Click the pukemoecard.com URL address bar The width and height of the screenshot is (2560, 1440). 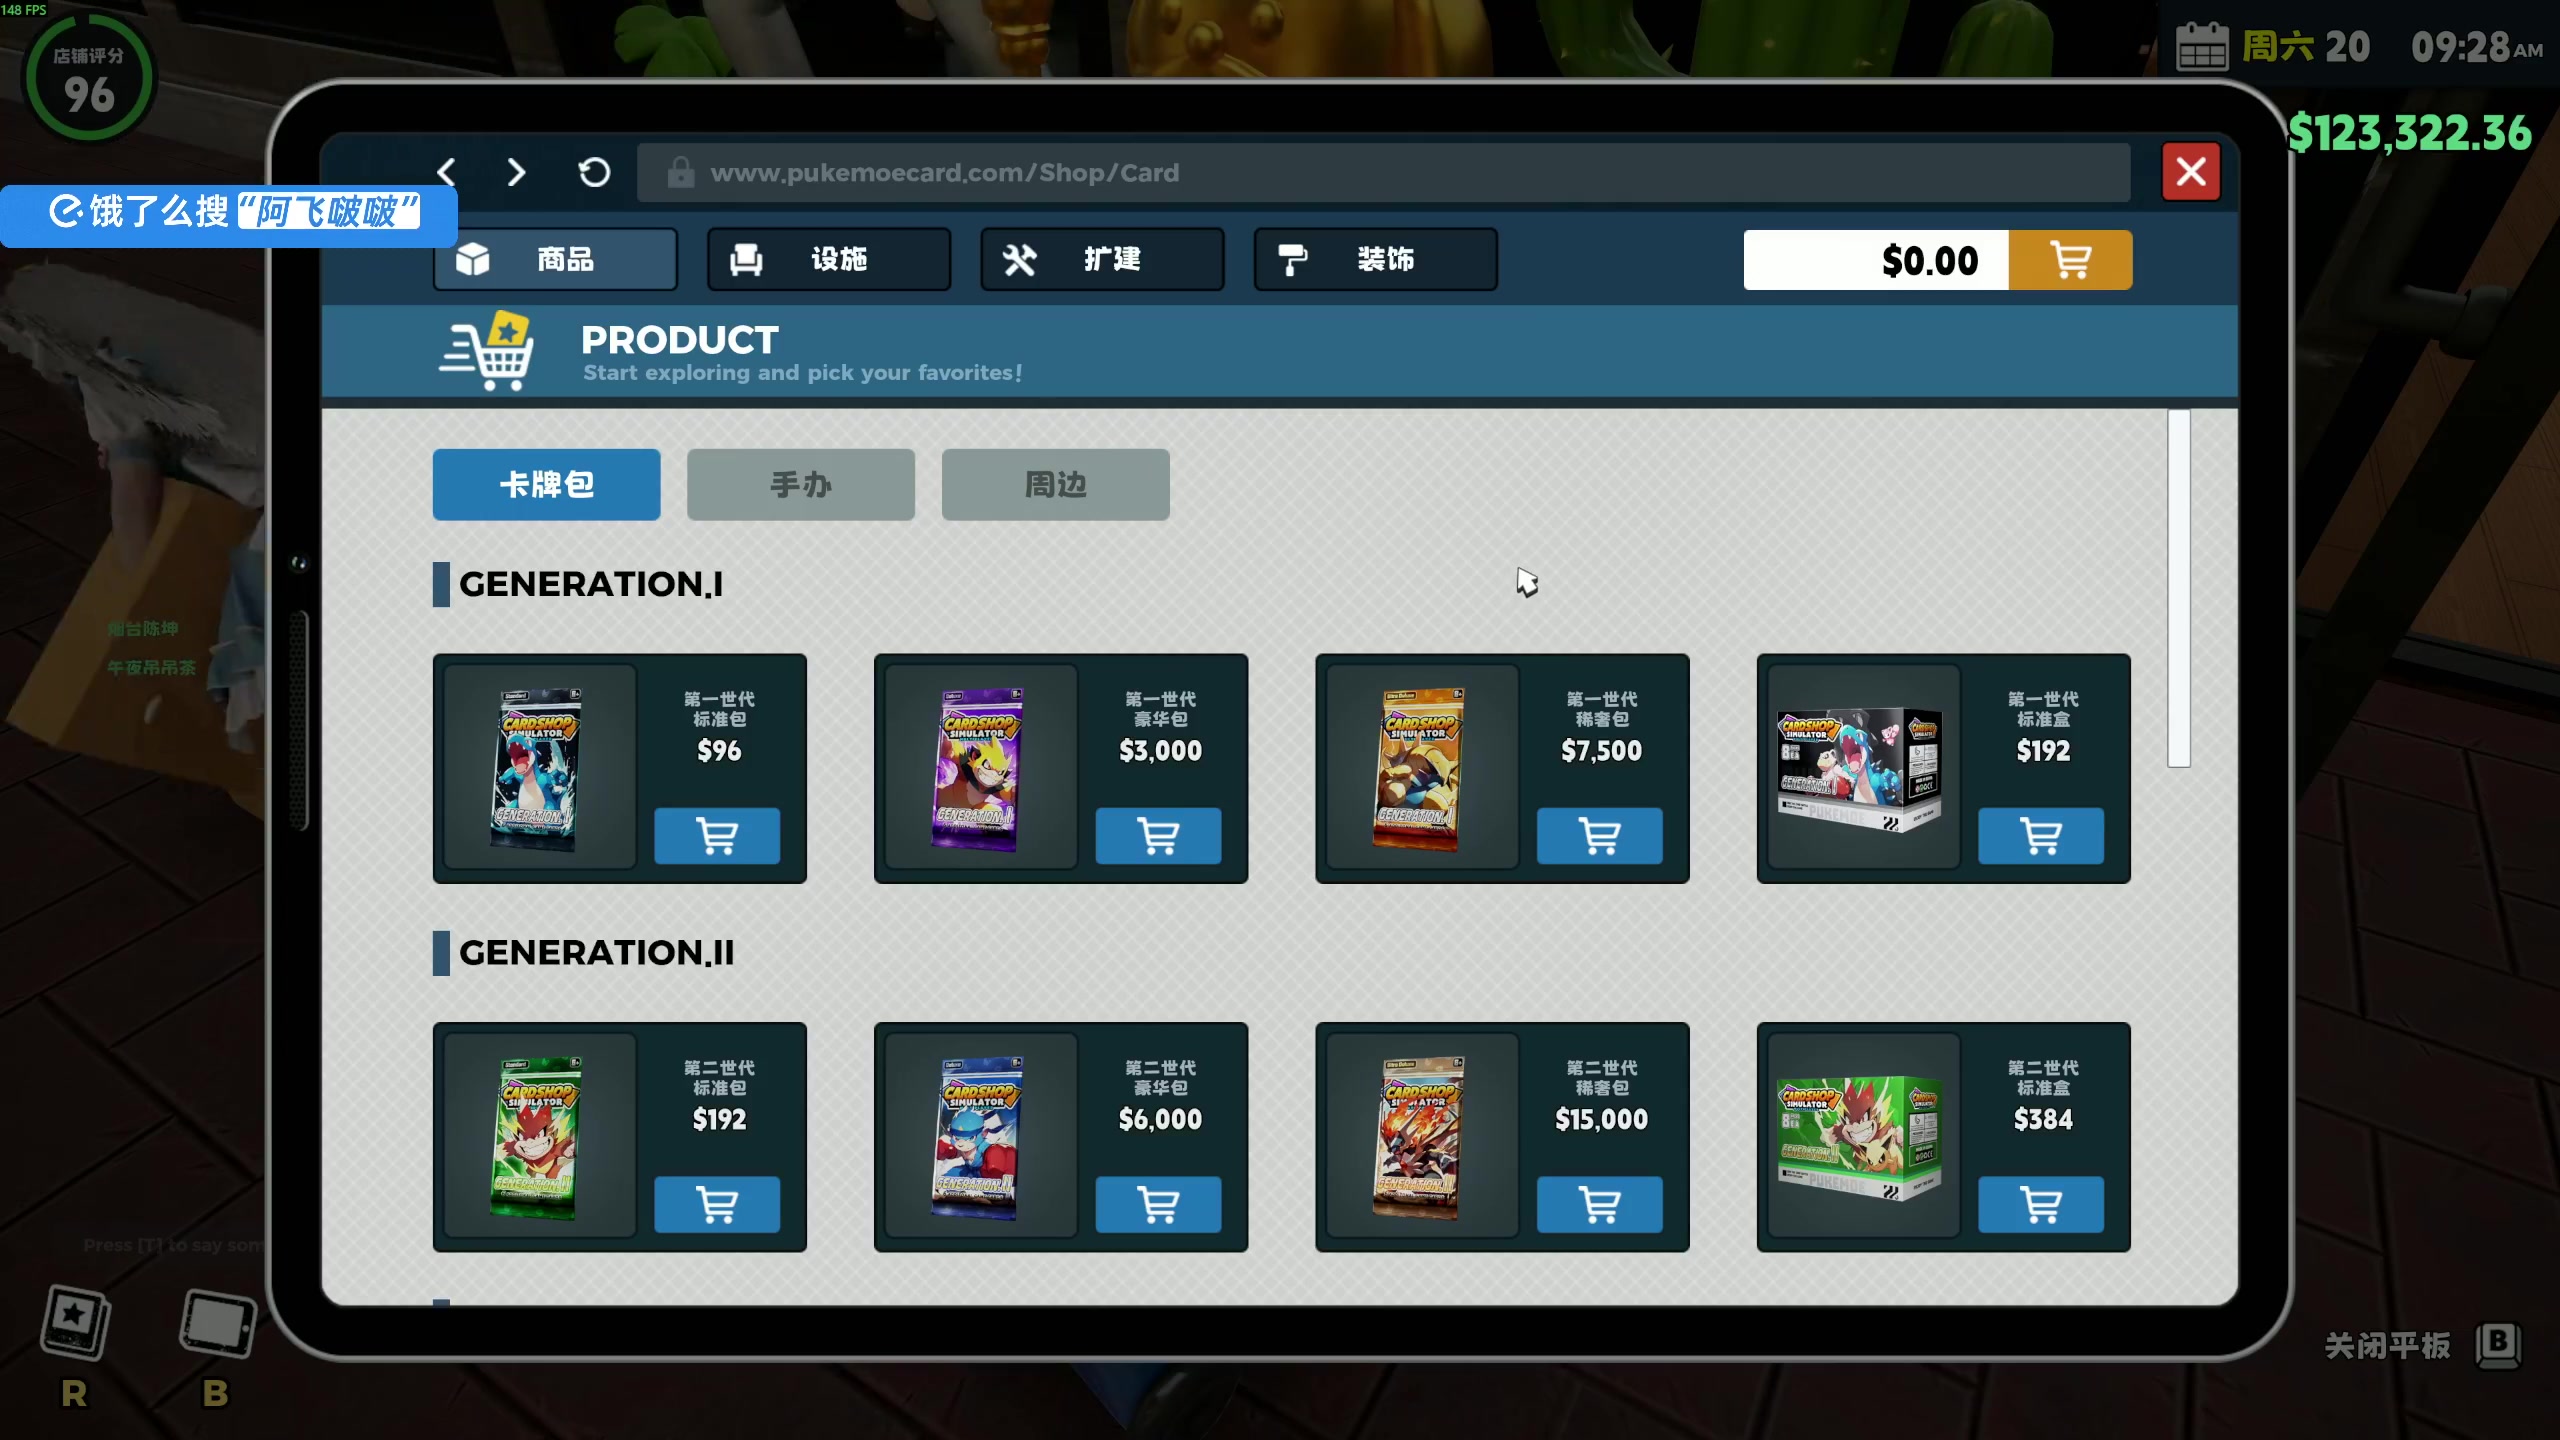click(x=1383, y=172)
